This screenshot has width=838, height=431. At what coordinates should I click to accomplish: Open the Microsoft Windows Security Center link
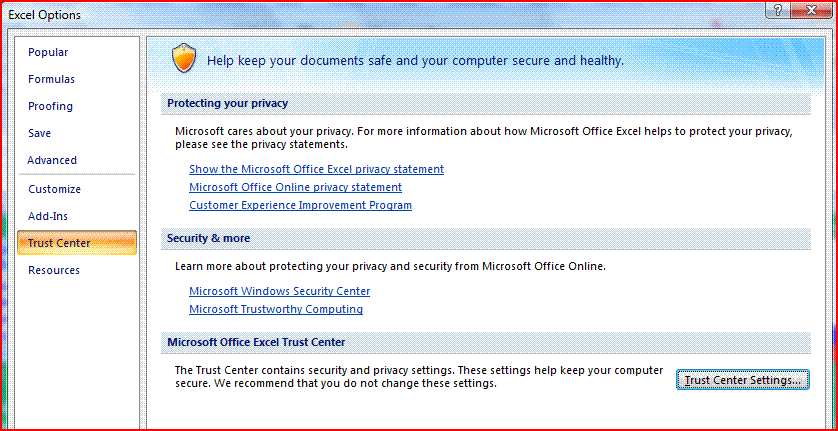coord(279,292)
